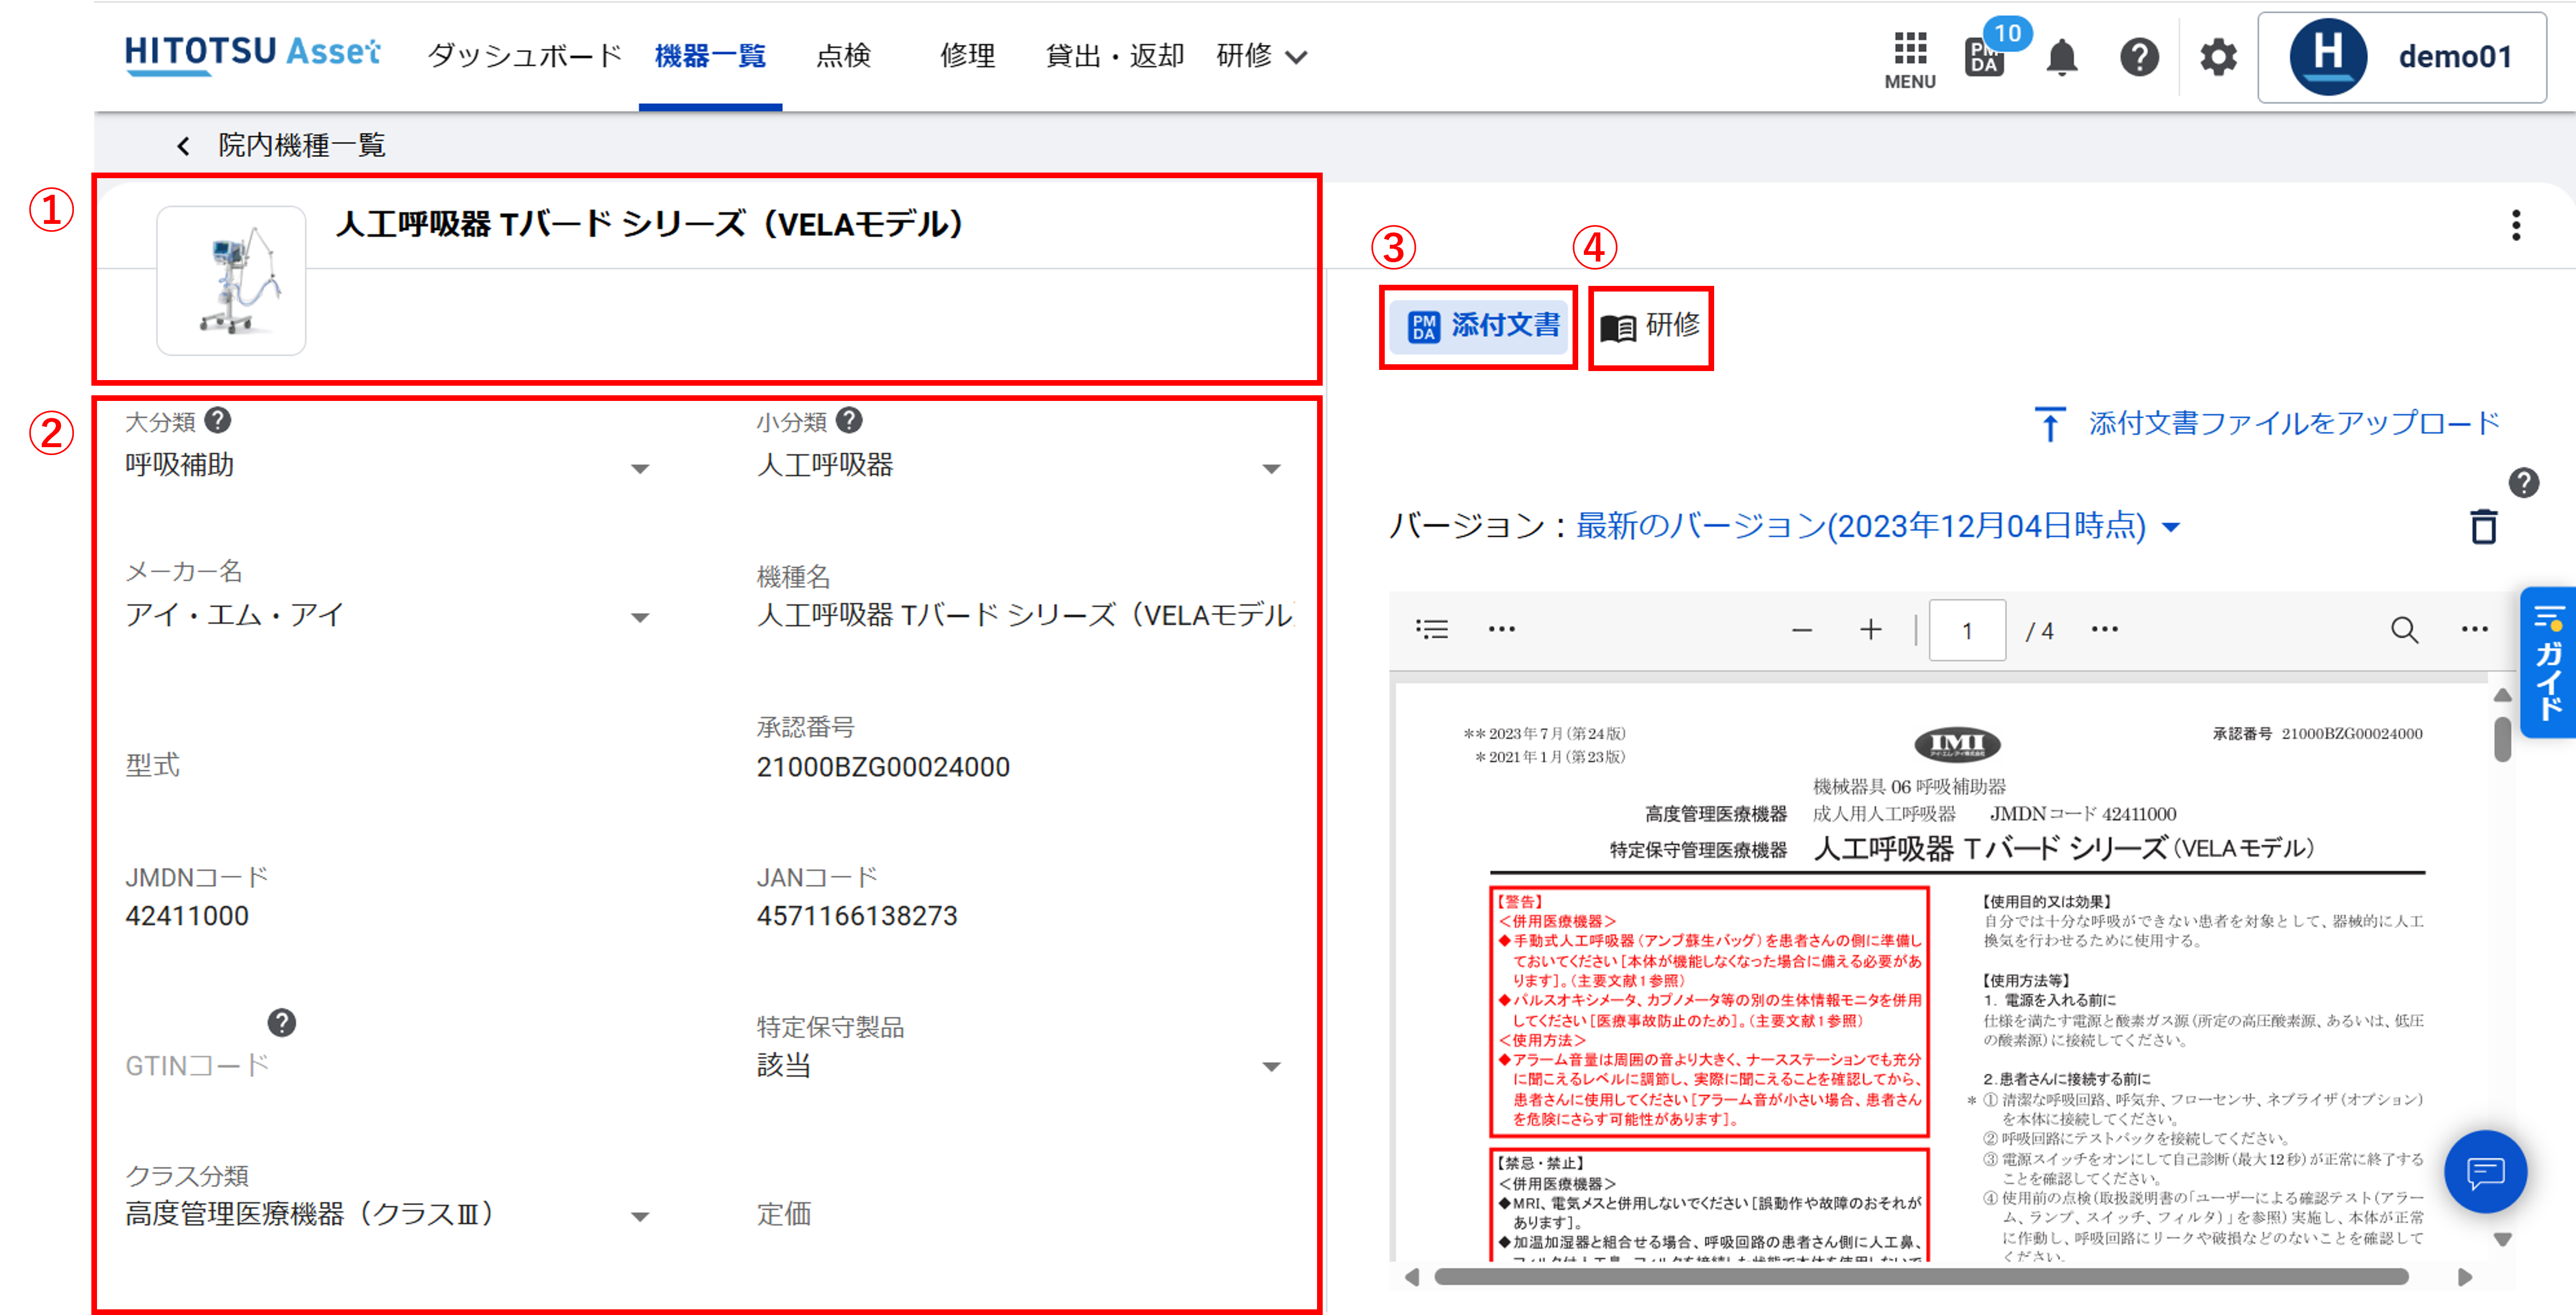Zoom in the PDF with plus icon
The height and width of the screenshot is (1315, 2576).
[x=1870, y=629]
